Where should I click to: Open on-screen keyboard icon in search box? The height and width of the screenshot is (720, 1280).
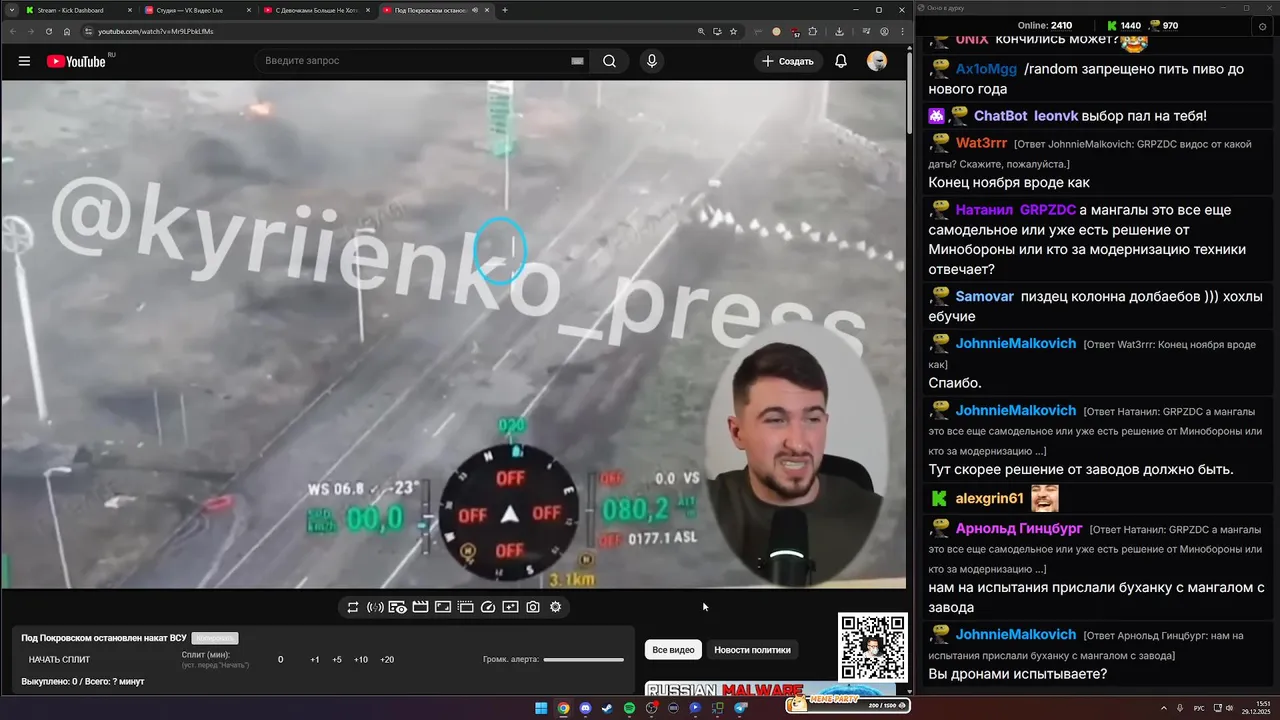(x=577, y=61)
